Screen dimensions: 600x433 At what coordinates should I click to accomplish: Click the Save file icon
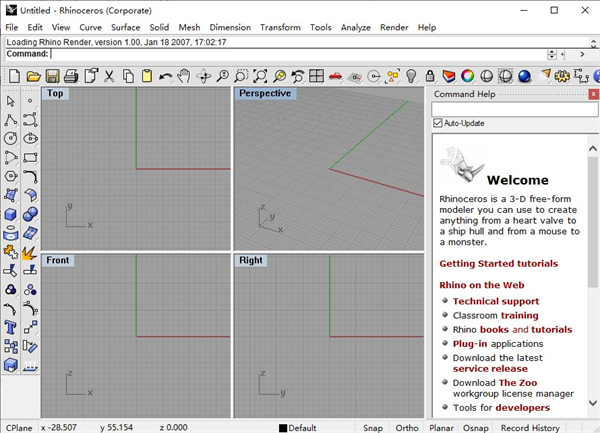52,76
